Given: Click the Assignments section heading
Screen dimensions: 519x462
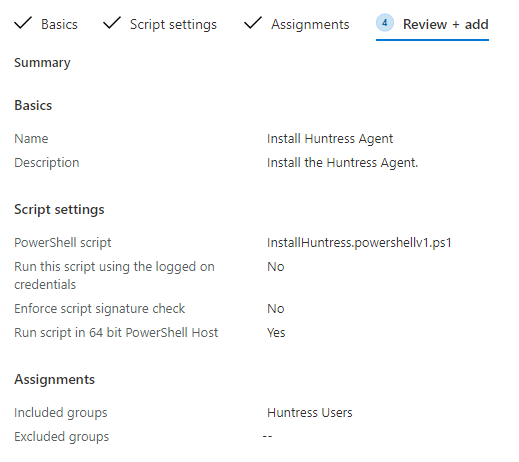Looking at the screenshot, I should (x=54, y=380).
